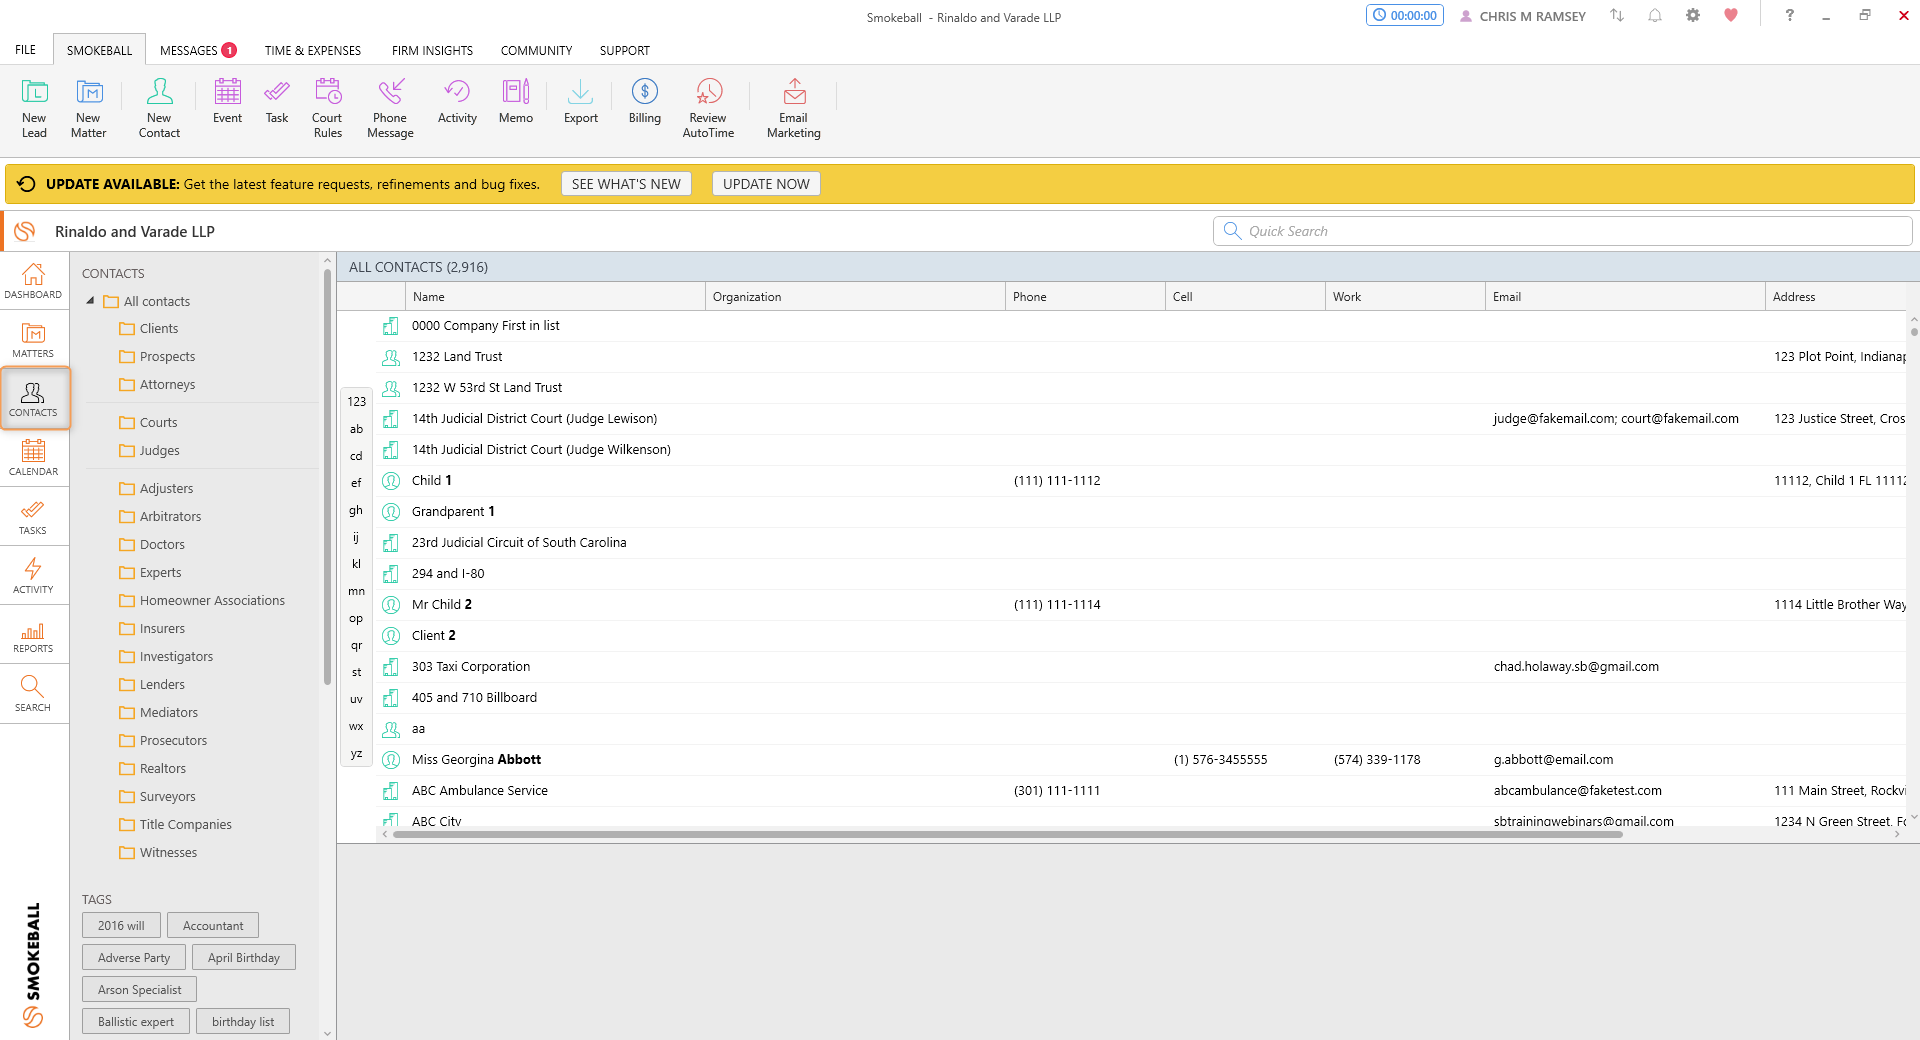Image resolution: width=1920 pixels, height=1040 pixels.
Task: Filter by Adverse Party tag
Action: click(134, 958)
